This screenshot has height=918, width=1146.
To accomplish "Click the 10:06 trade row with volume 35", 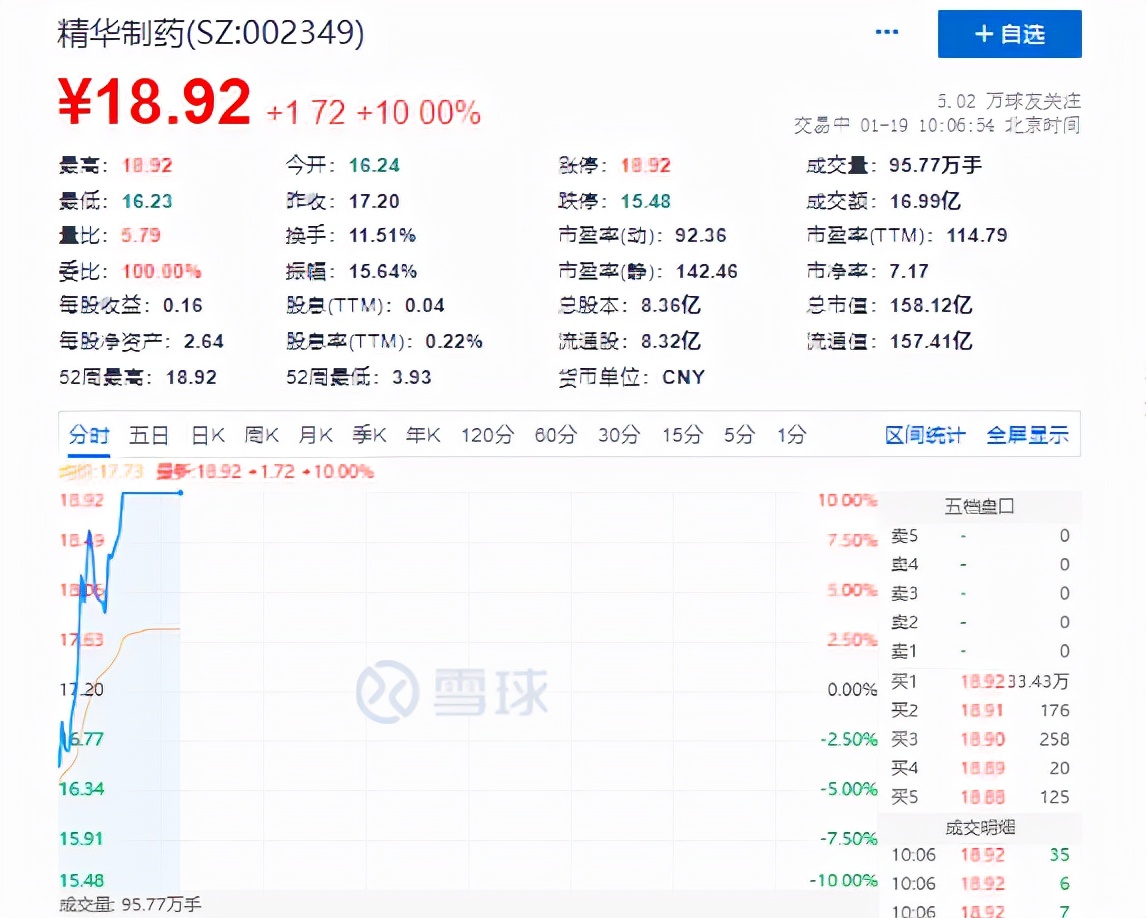I will click(x=980, y=854).
